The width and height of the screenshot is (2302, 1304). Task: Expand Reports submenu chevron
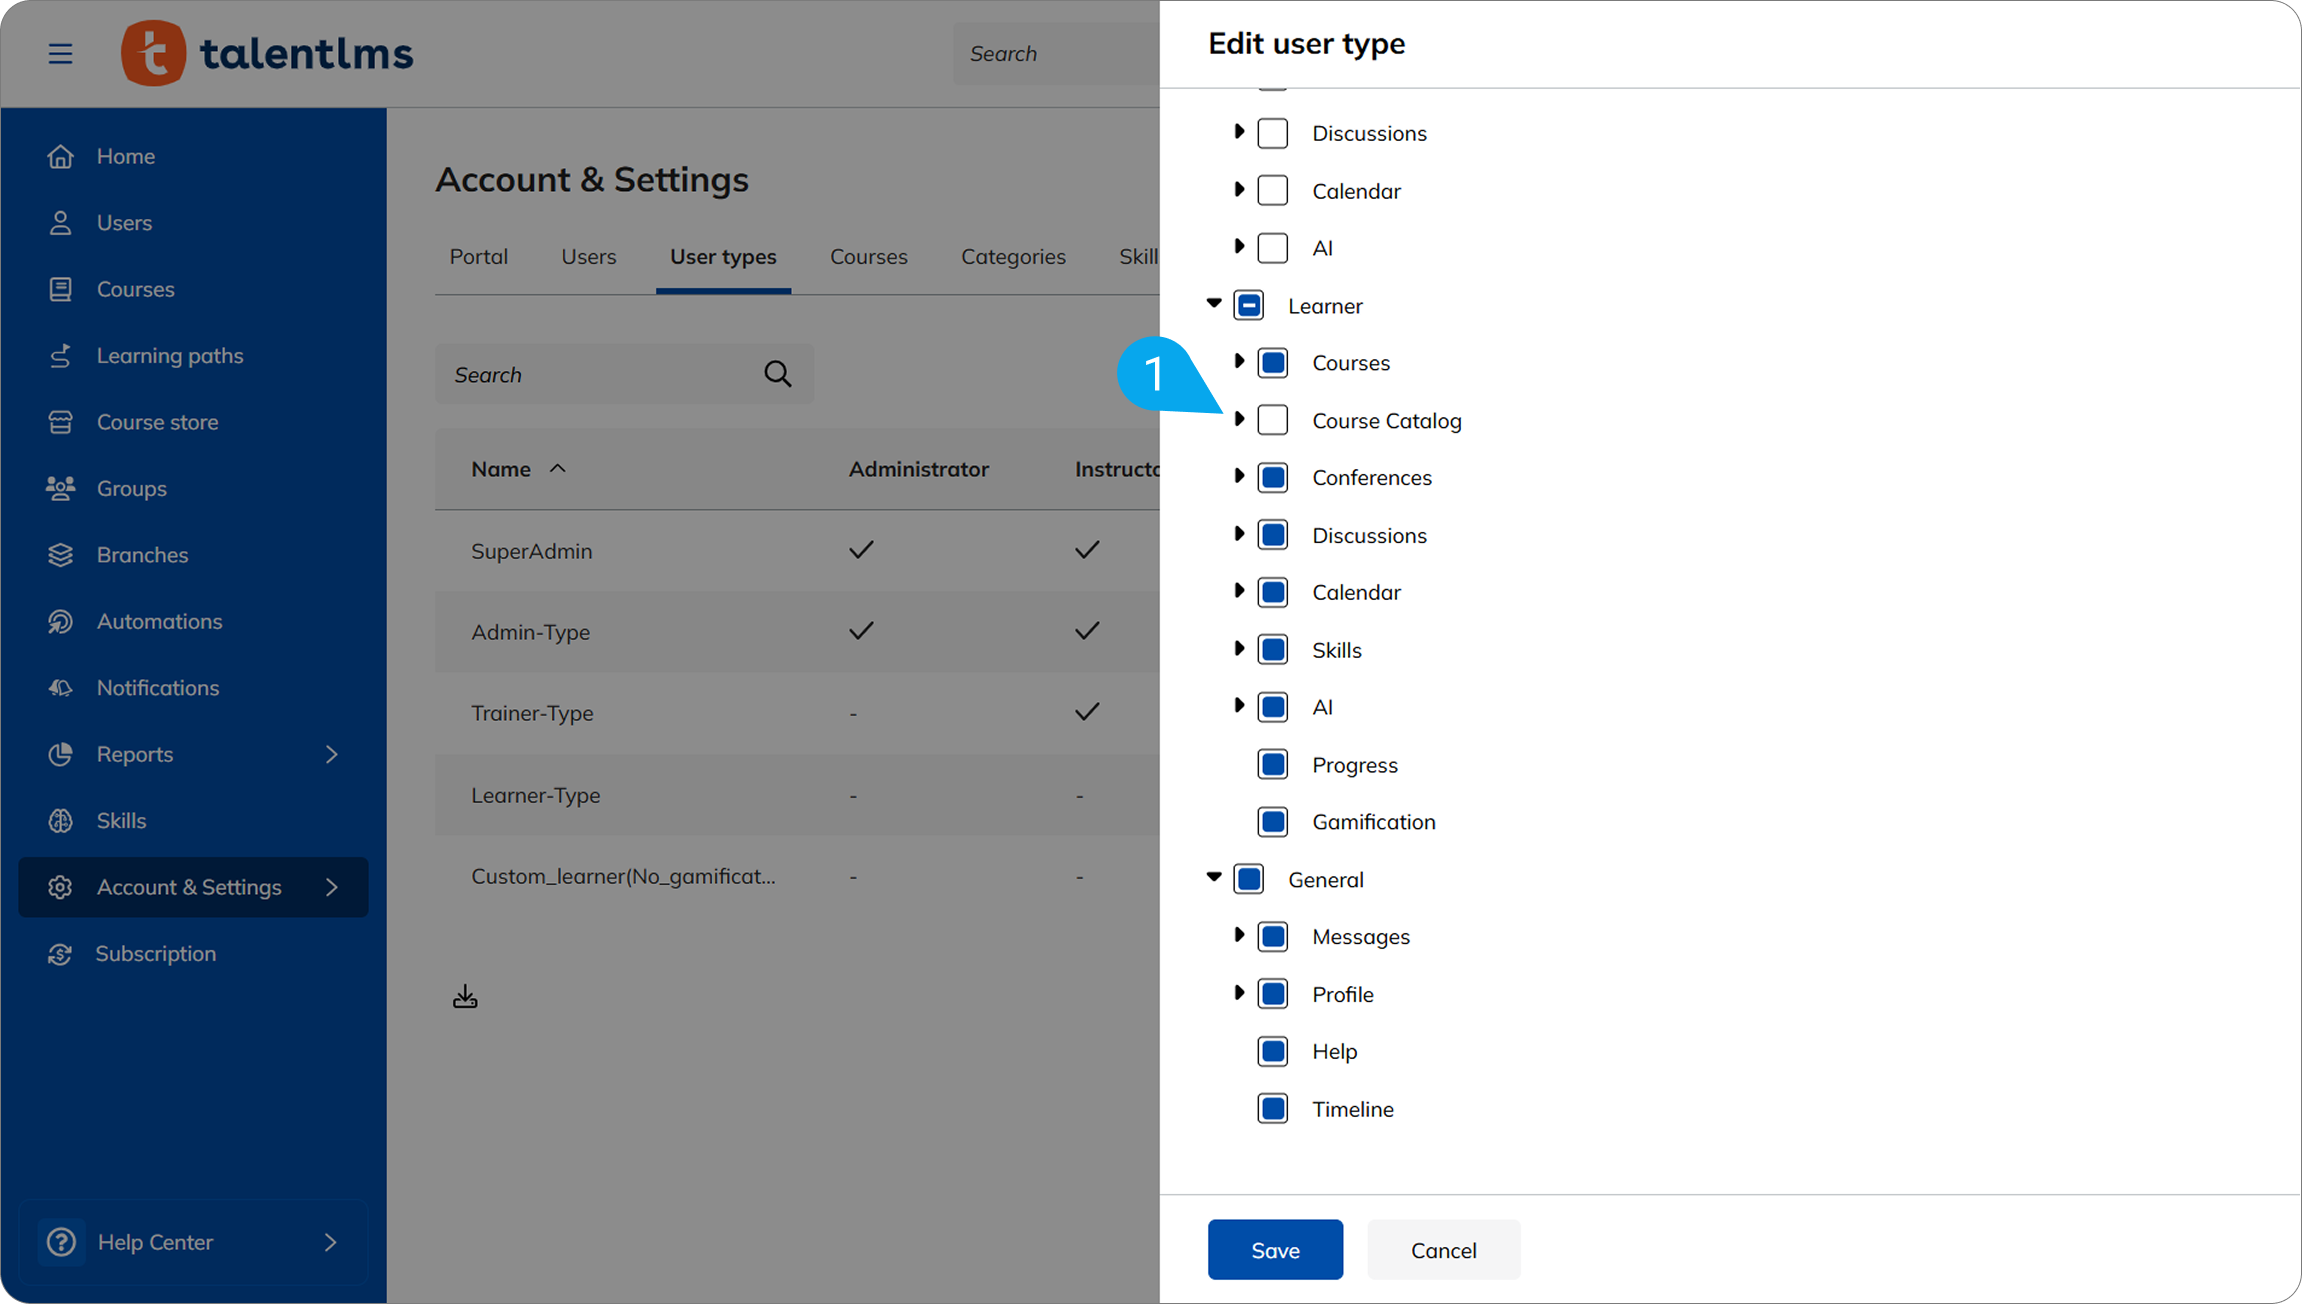point(331,754)
